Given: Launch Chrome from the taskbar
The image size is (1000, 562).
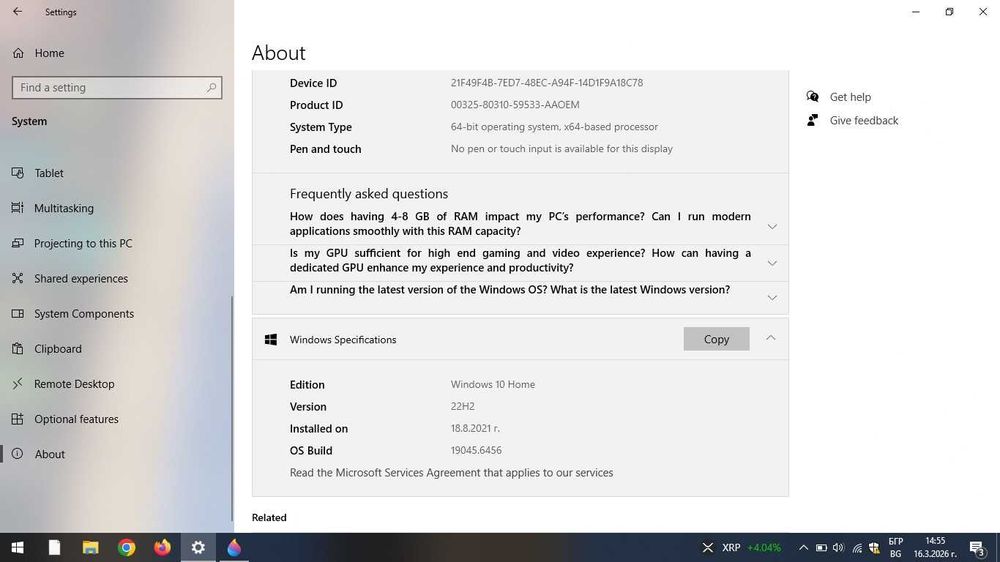Looking at the screenshot, I should pyautogui.click(x=126, y=547).
